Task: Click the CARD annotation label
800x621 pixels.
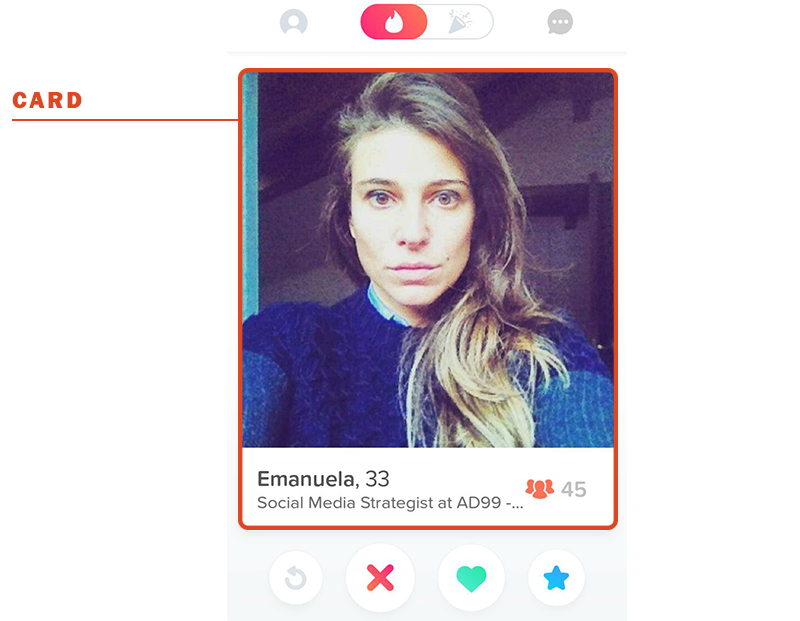Action: pos(47,100)
